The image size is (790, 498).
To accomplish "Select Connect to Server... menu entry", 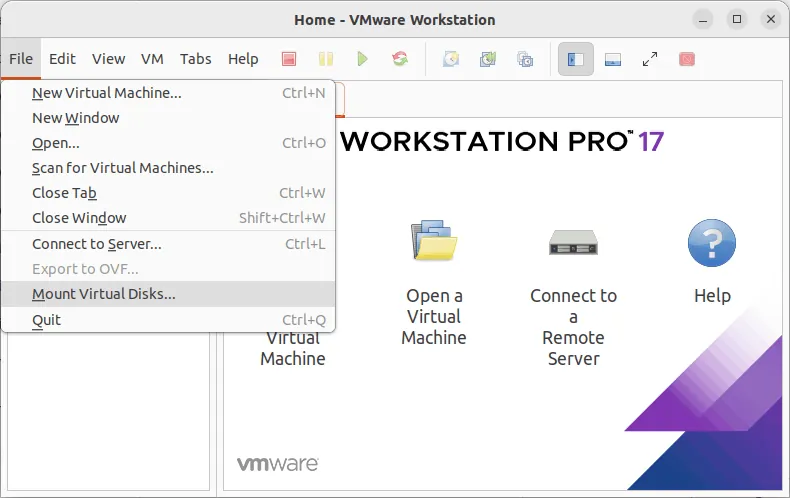I will pyautogui.click(x=168, y=244).
